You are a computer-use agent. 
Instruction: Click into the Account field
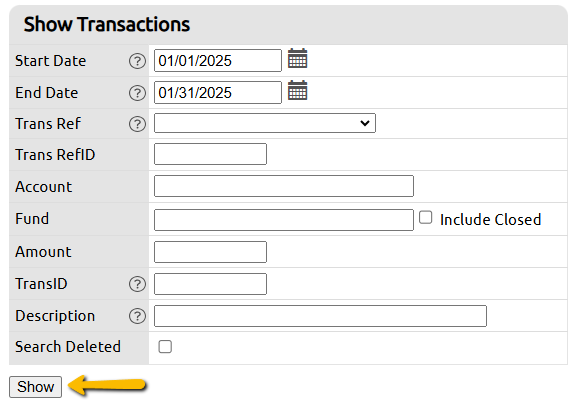click(284, 186)
